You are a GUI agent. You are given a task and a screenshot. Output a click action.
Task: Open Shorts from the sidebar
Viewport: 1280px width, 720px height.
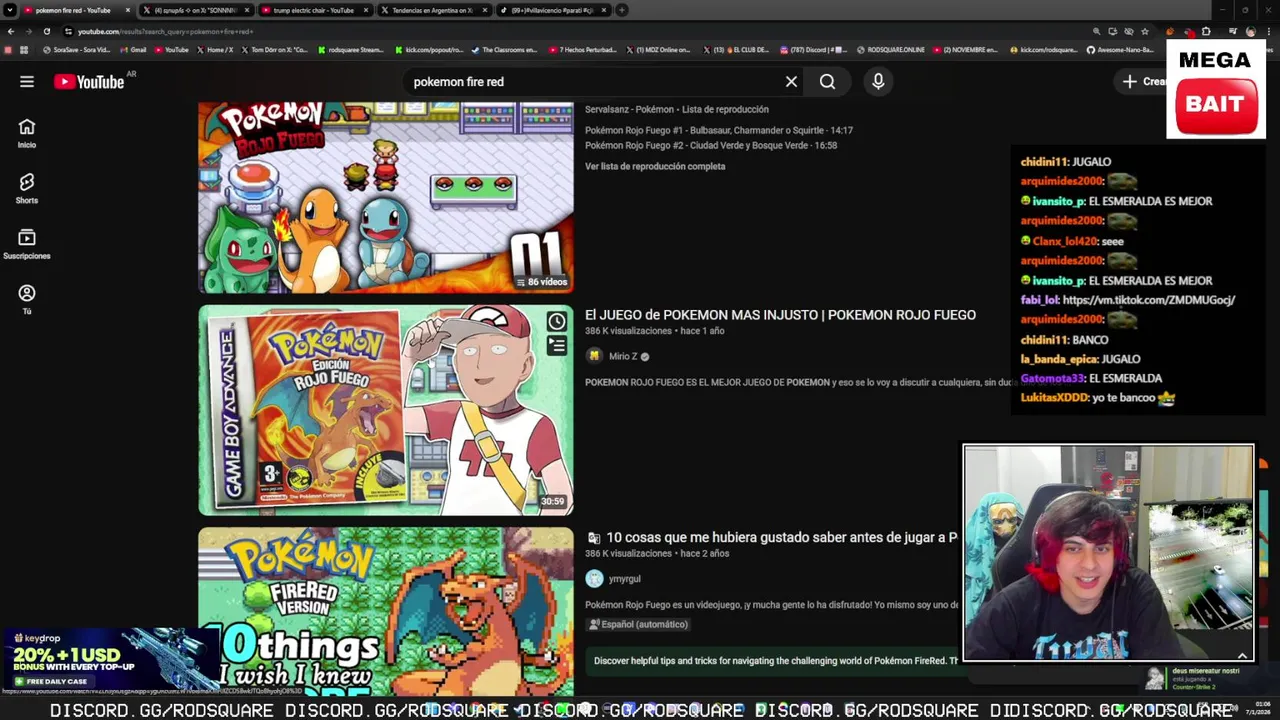(27, 188)
